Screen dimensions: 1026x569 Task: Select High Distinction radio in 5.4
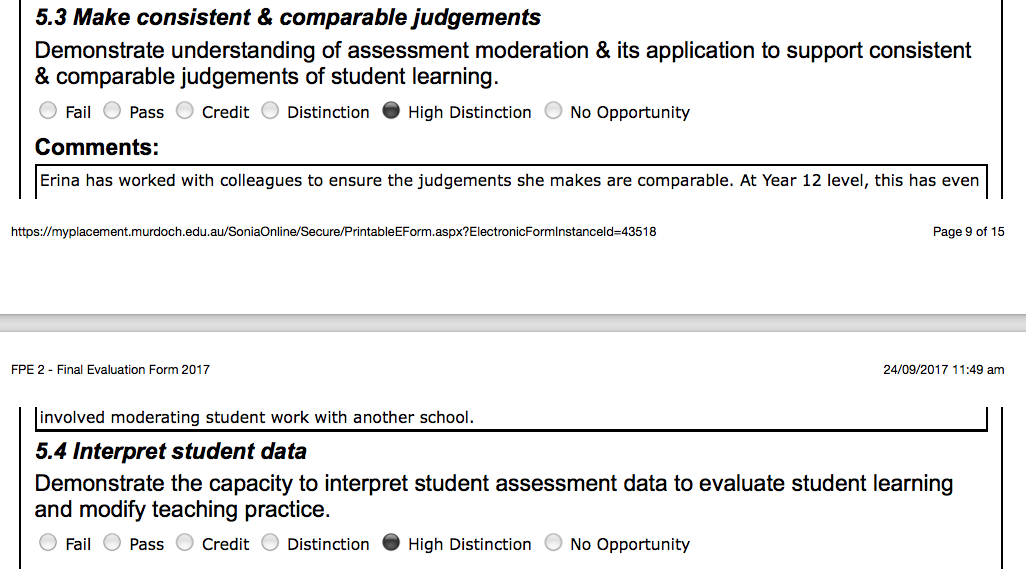[391, 542]
